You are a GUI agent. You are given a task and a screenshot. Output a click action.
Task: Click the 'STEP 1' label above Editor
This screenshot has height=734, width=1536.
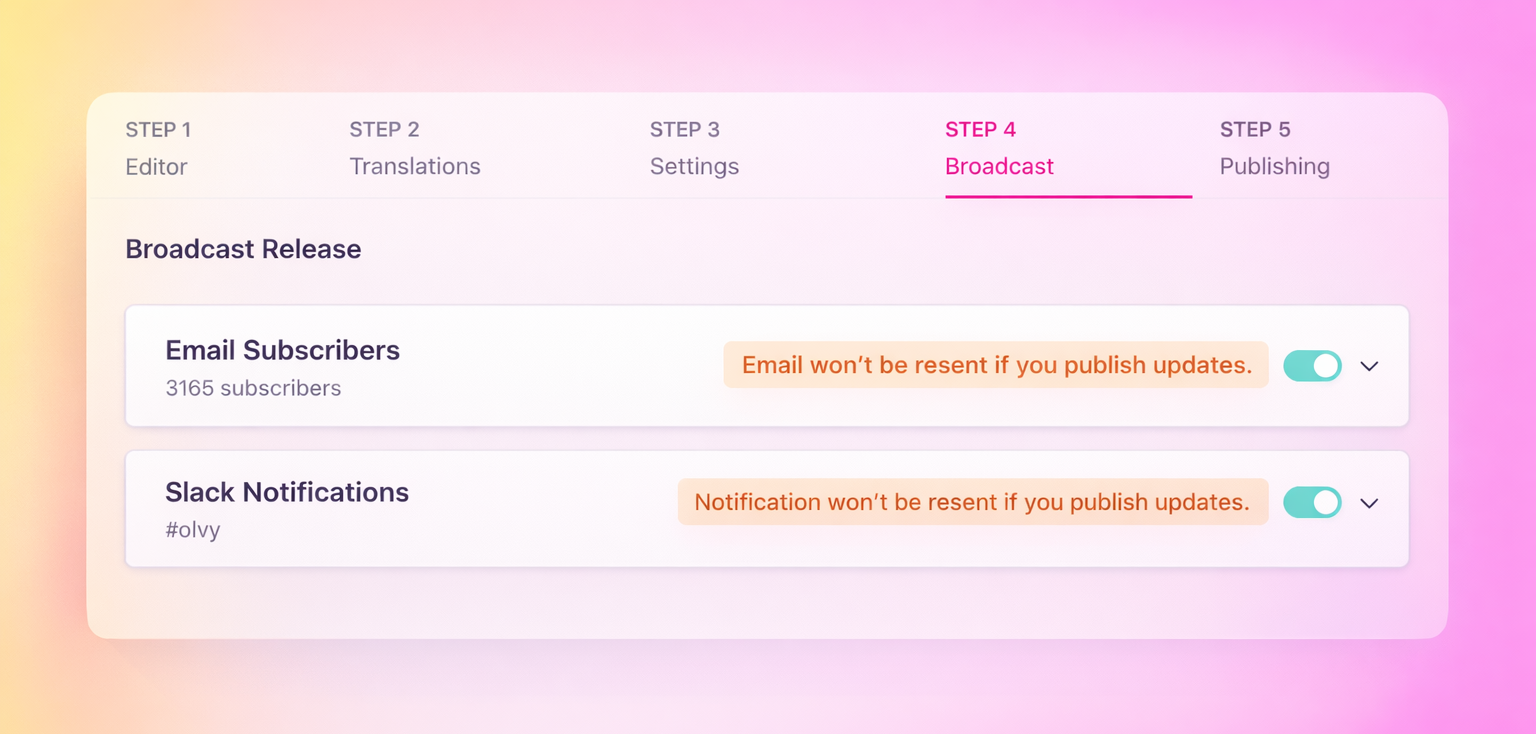point(158,129)
